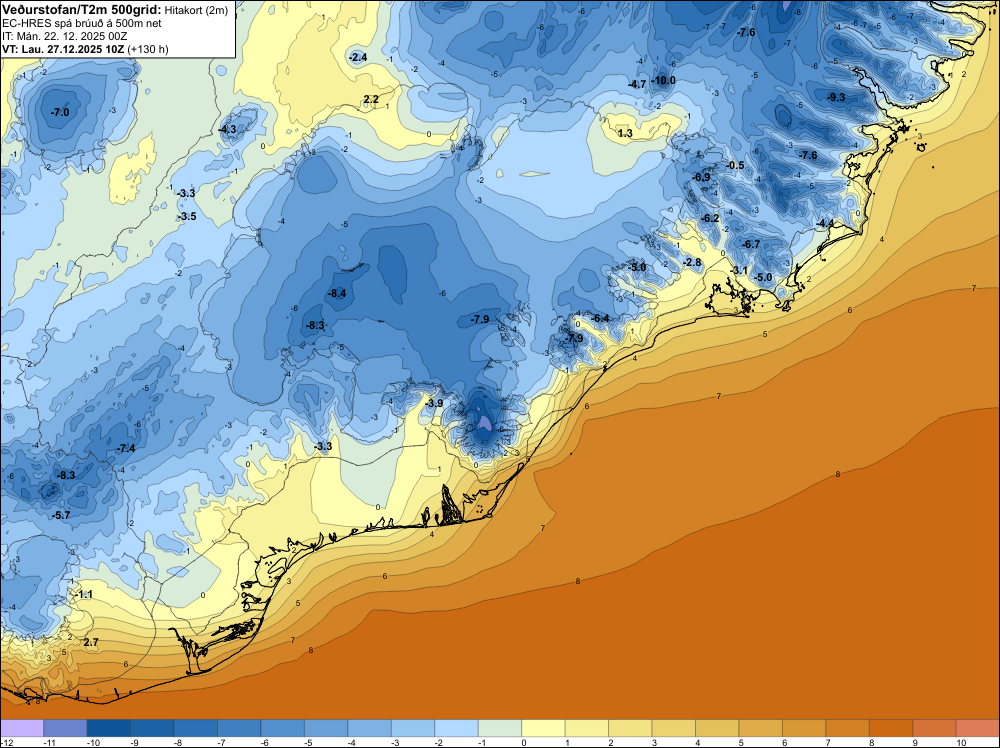Viewport: 1000px width, 748px height.
Task: Click the '-2.8' temperature label
Action: coord(692,262)
